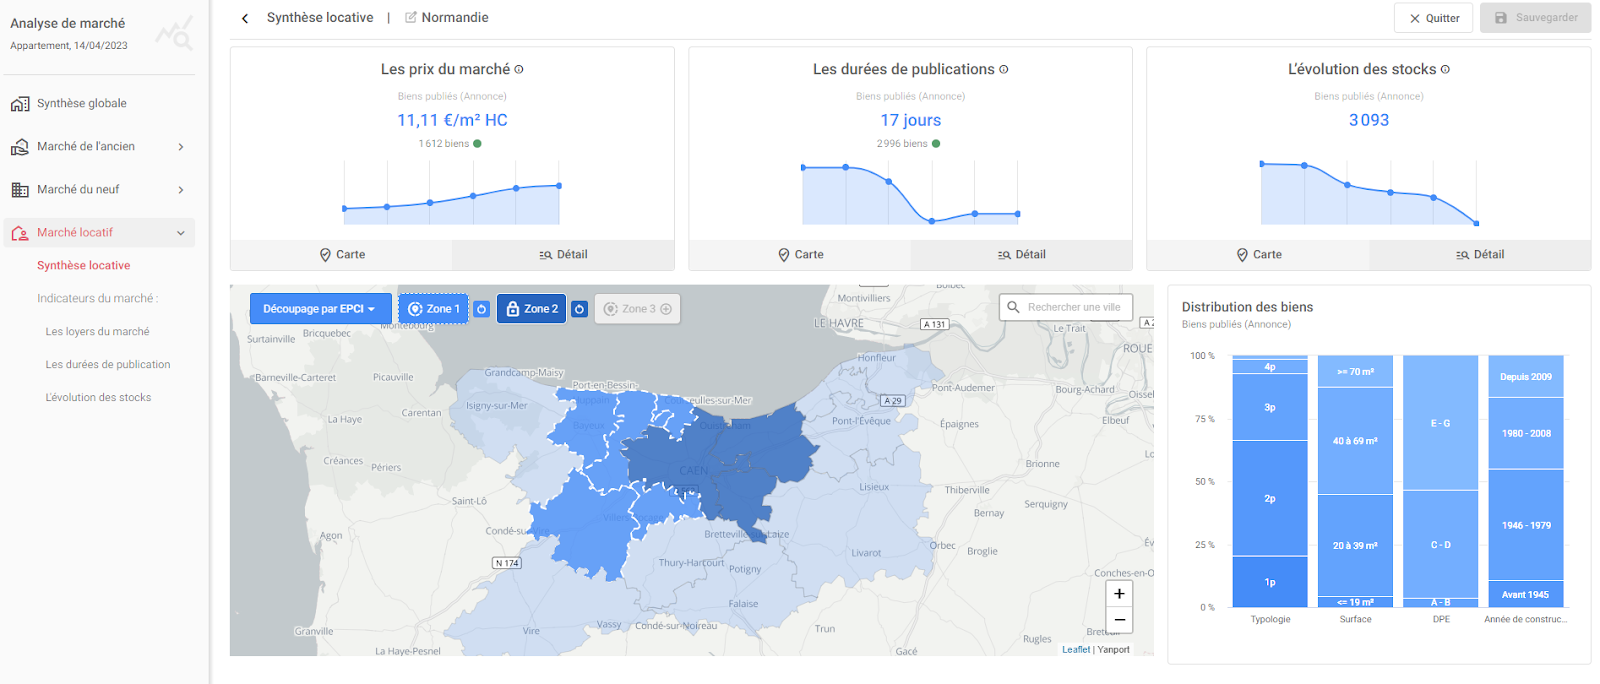Click the Marché de l'ancien icon in sidebar
The width and height of the screenshot is (1600, 684).
20,147
